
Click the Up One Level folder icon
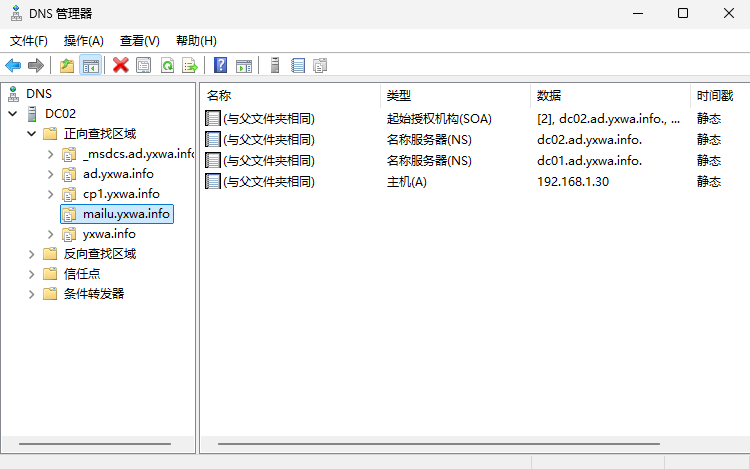tap(67, 66)
